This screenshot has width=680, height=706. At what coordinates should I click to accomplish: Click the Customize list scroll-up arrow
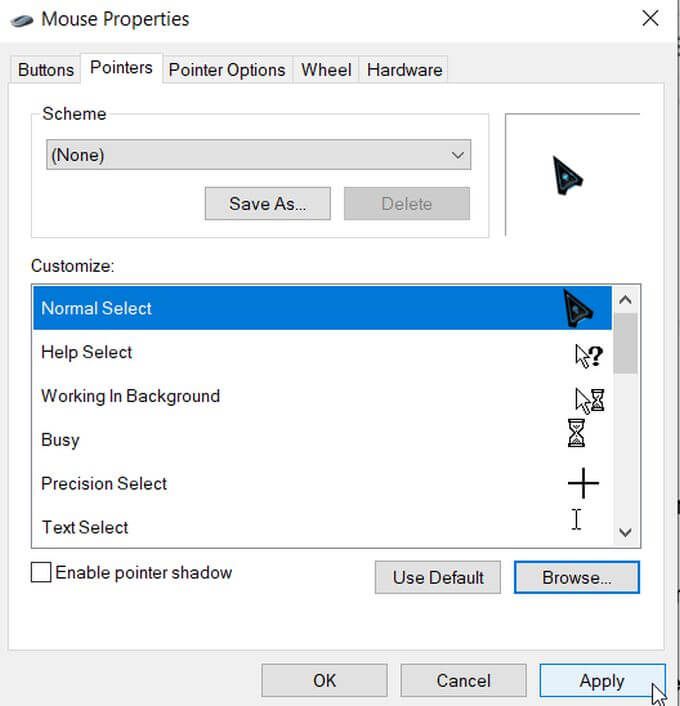(x=625, y=300)
